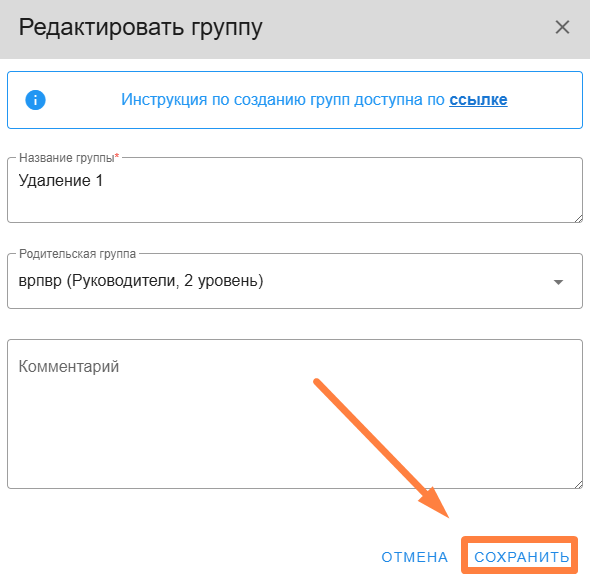590x581 pixels.
Task: Open the Родительская группа combo box
Action: coord(295,281)
